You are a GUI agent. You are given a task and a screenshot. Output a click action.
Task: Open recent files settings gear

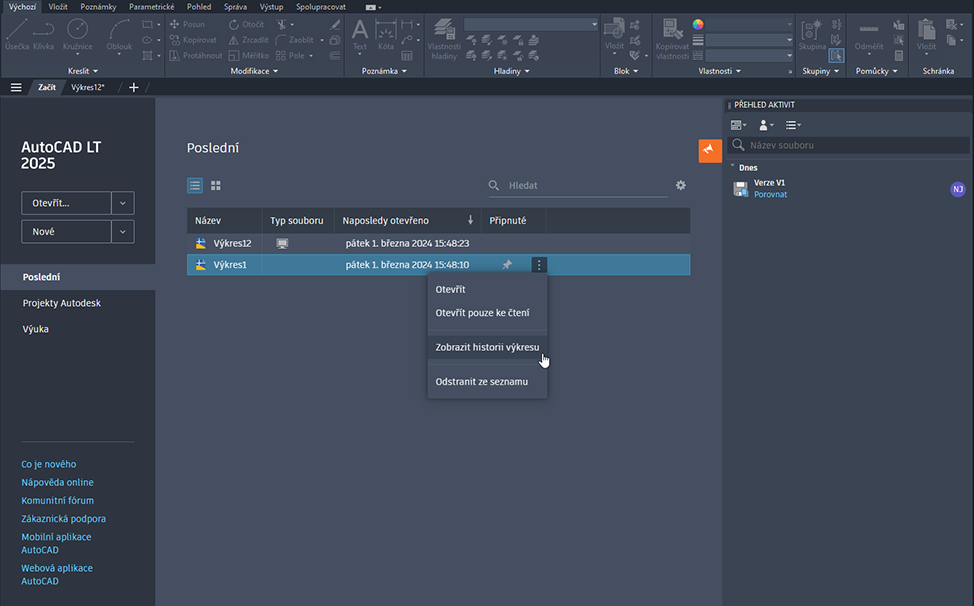[681, 185]
